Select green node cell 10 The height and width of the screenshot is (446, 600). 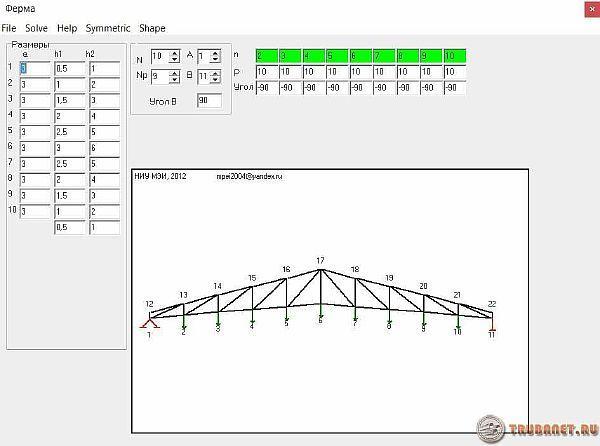[455, 56]
